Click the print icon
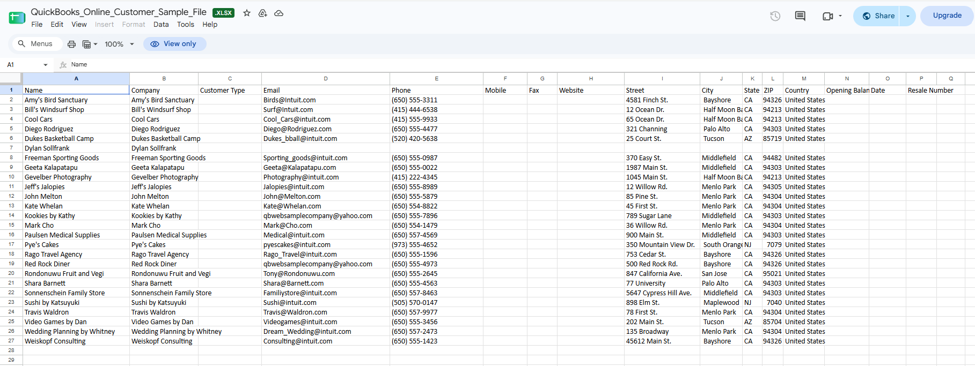 pyautogui.click(x=72, y=44)
